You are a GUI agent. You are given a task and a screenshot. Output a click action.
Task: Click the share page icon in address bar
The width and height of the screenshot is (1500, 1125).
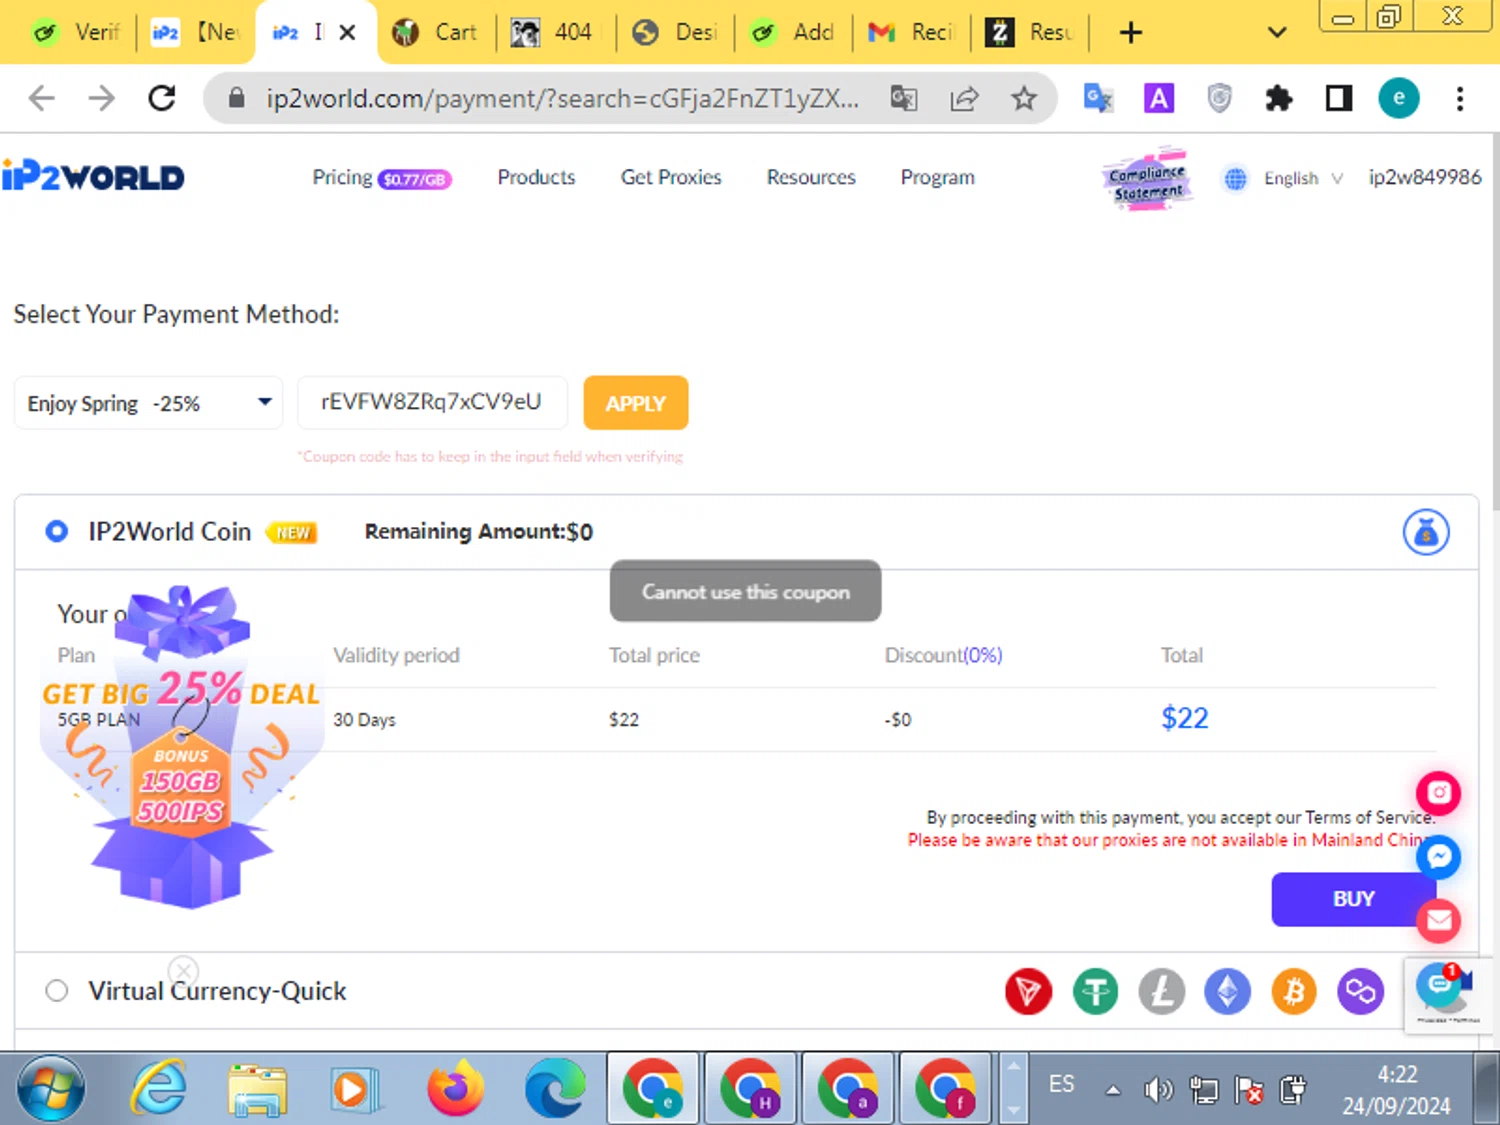pos(964,98)
